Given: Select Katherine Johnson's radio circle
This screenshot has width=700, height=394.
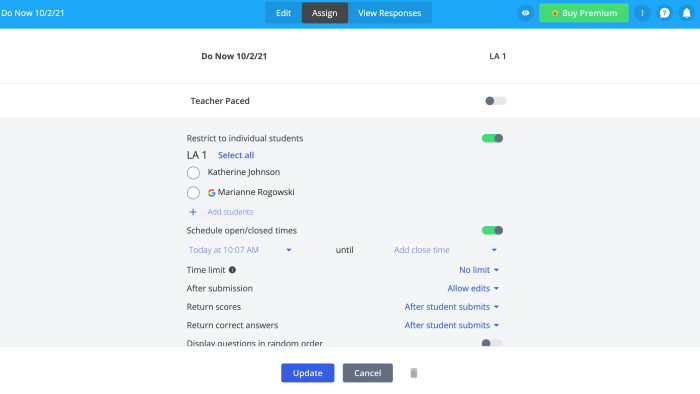Looking at the screenshot, I should (193, 172).
